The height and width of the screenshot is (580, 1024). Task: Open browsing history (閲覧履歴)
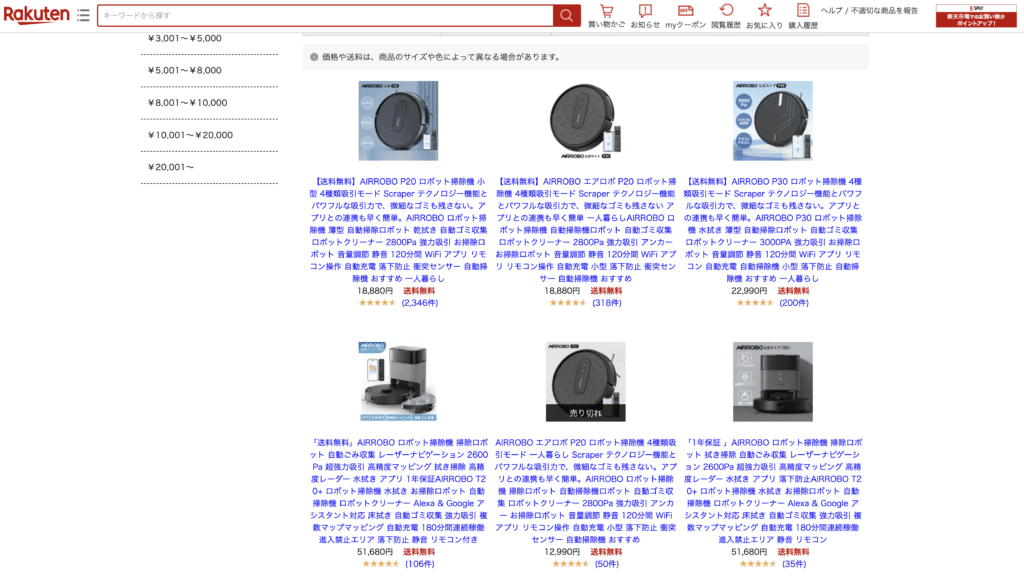[x=726, y=16]
